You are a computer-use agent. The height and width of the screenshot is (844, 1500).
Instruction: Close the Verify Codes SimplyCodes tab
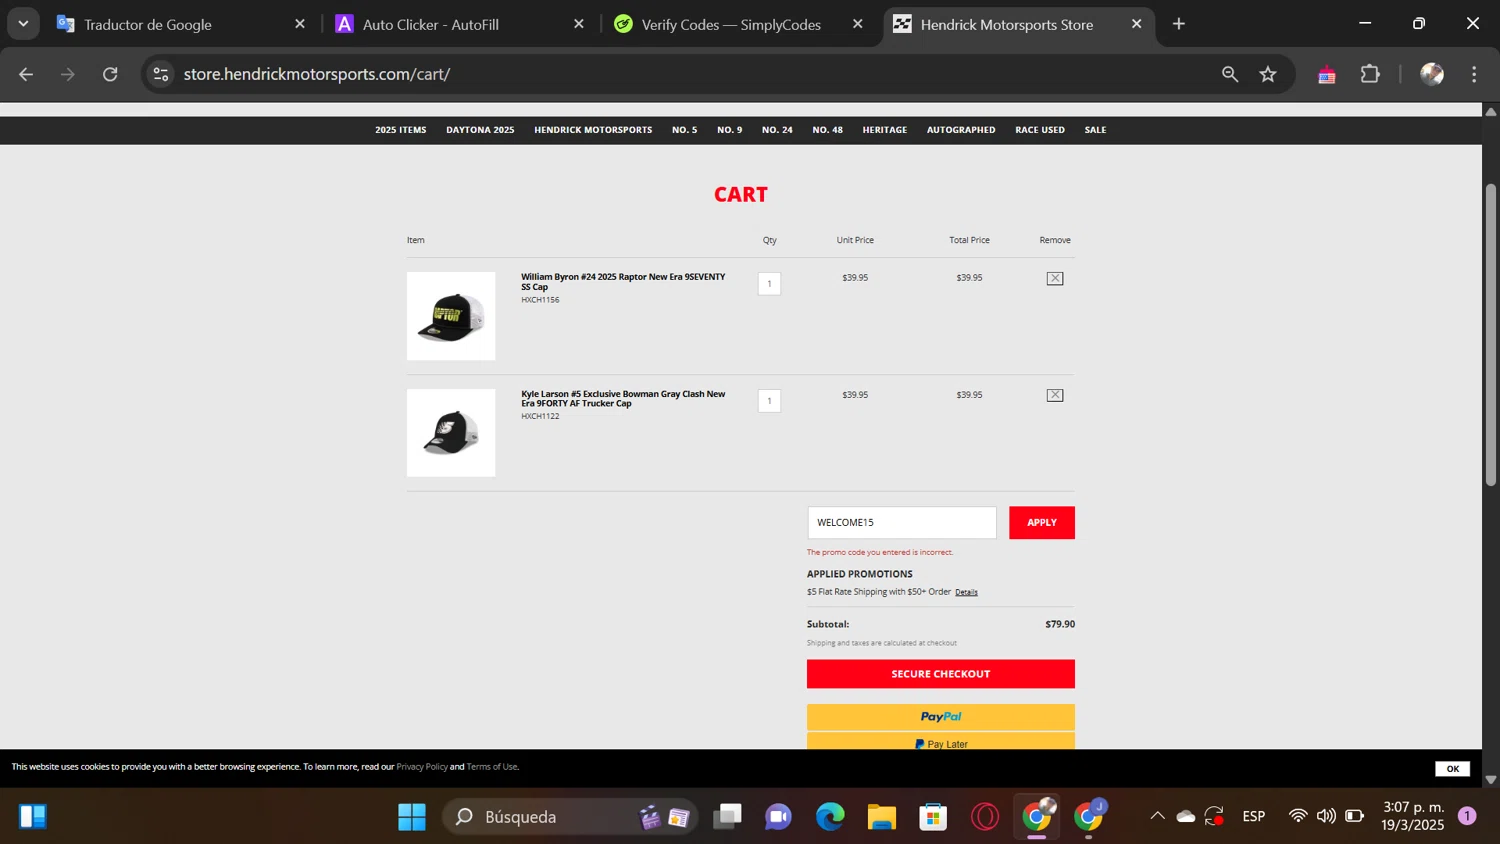pos(858,24)
